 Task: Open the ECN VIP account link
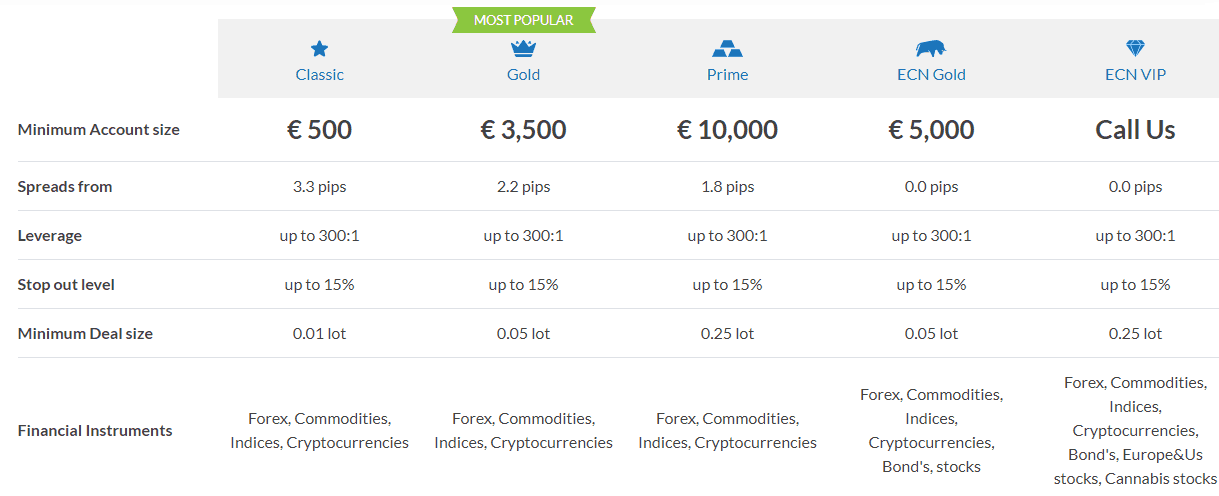point(1135,74)
